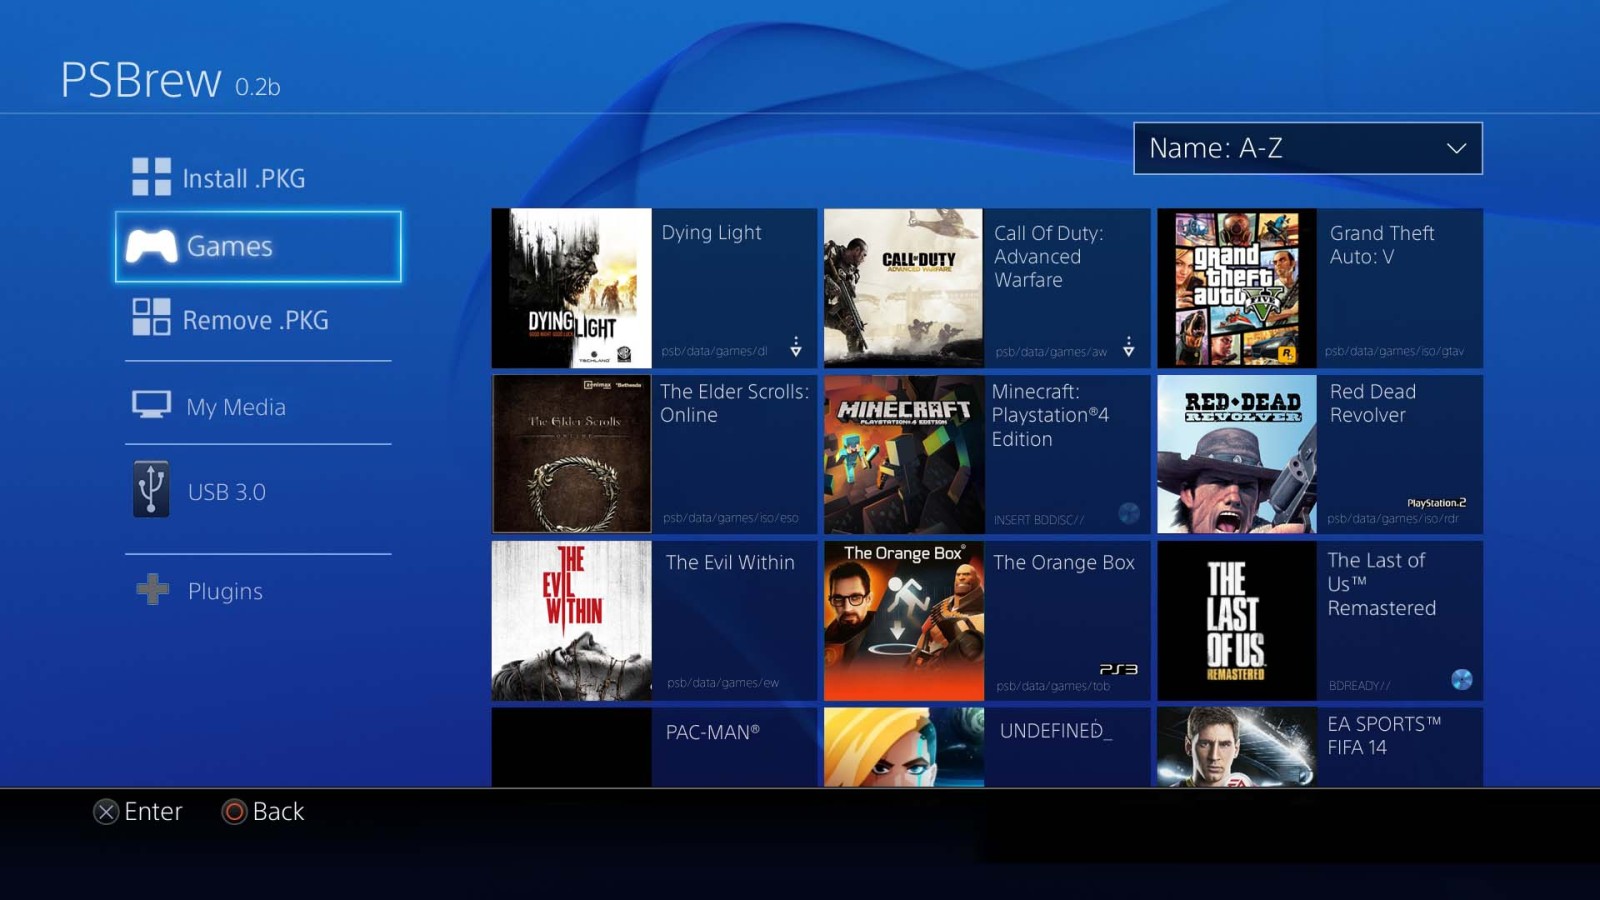Select the UNDEFINED_ game cover art
Viewport: 1600px width, 900px height.
[x=904, y=747]
